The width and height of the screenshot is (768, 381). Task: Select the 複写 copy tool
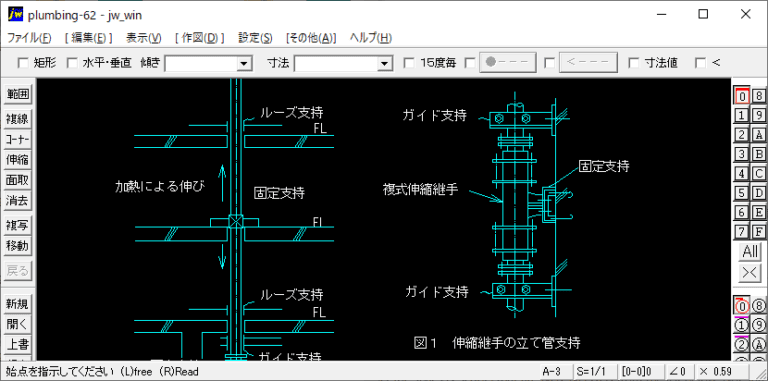click(x=17, y=225)
